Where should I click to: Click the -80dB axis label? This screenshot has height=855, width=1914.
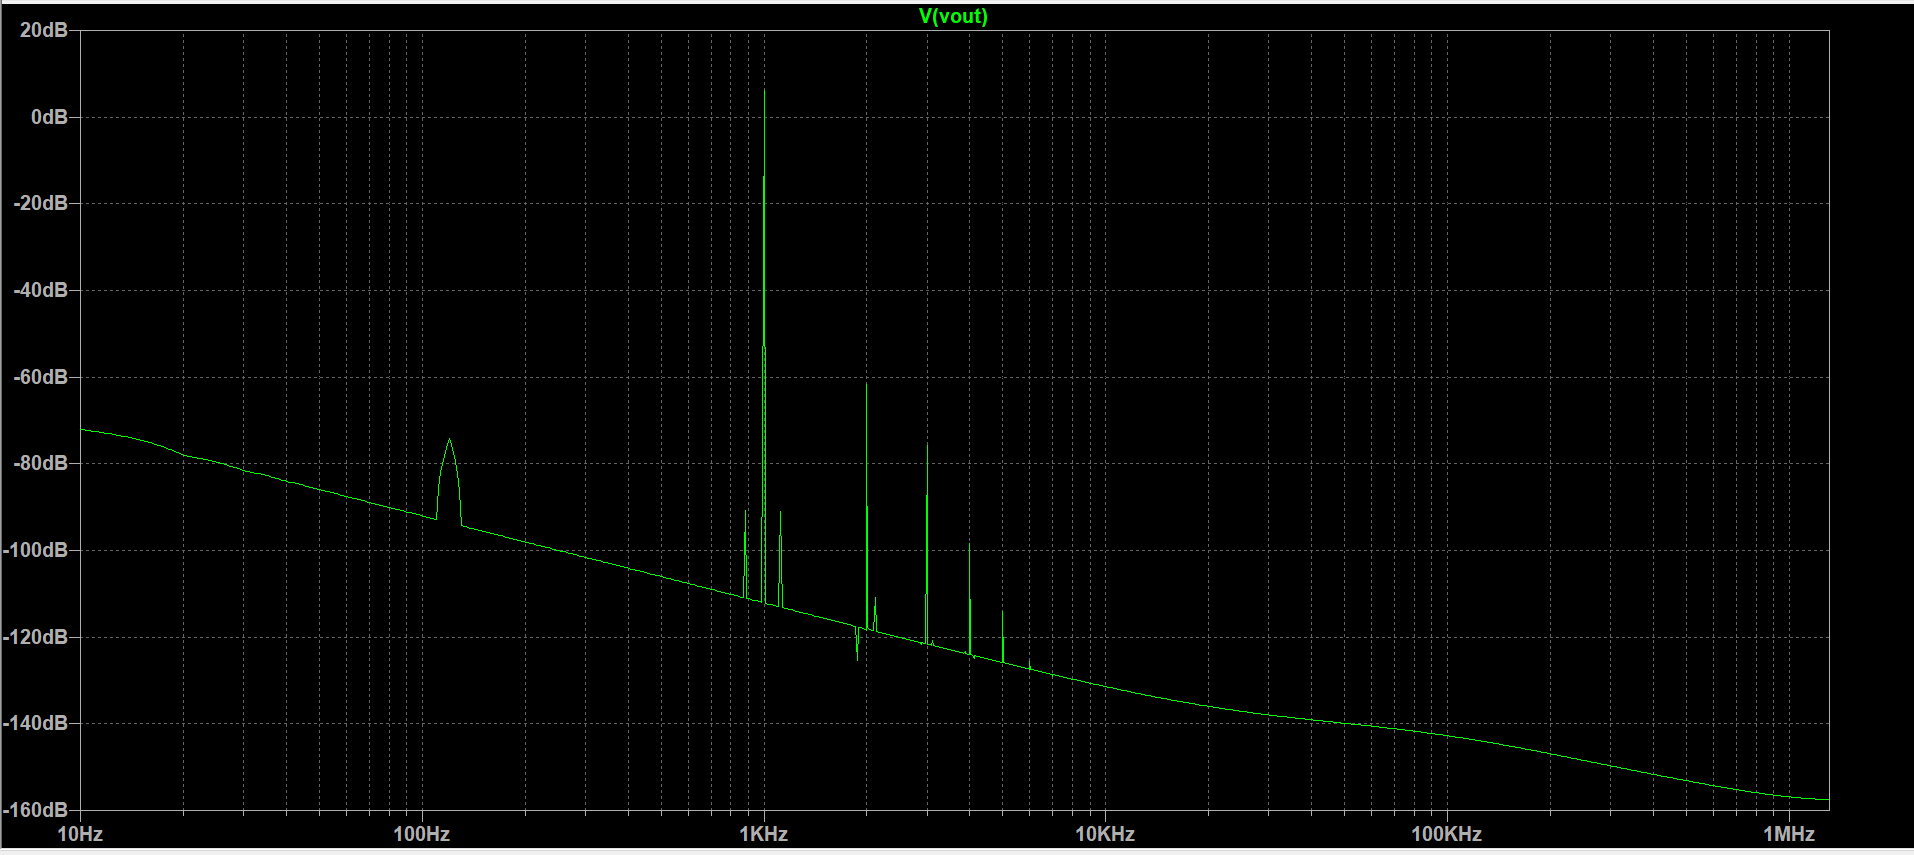(40, 463)
